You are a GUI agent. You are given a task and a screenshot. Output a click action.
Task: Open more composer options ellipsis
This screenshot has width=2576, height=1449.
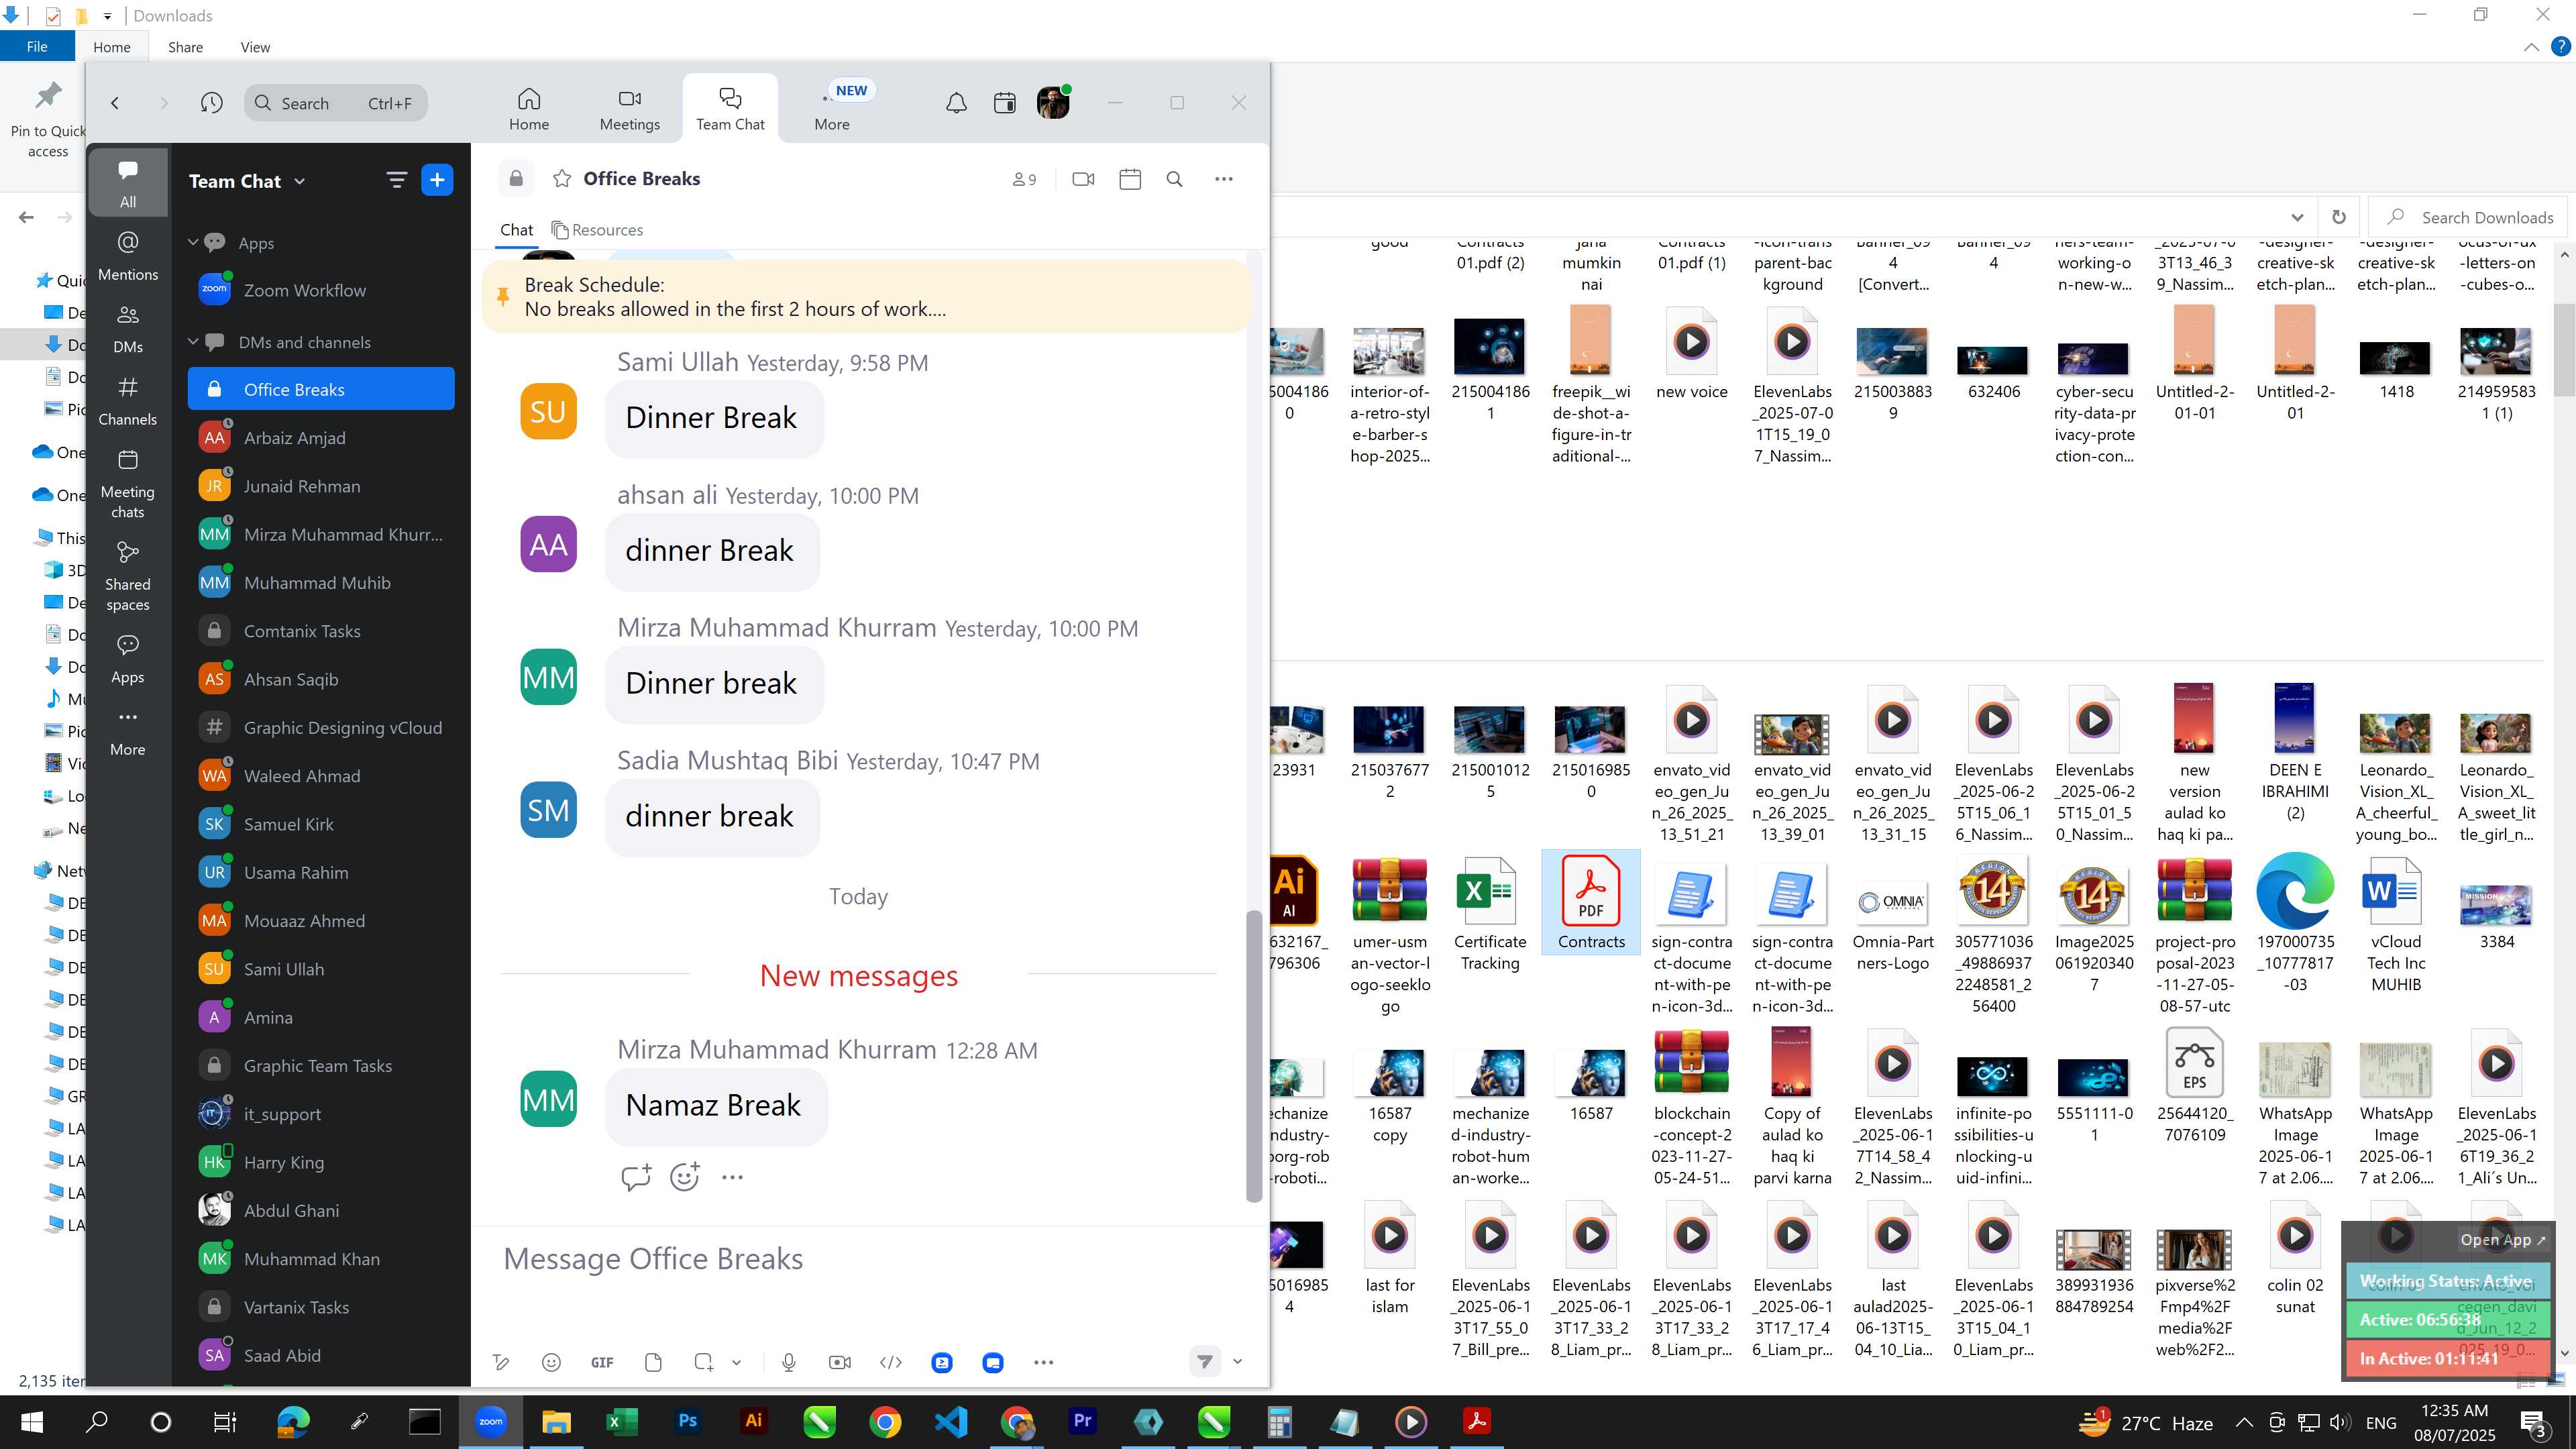coord(1043,1362)
